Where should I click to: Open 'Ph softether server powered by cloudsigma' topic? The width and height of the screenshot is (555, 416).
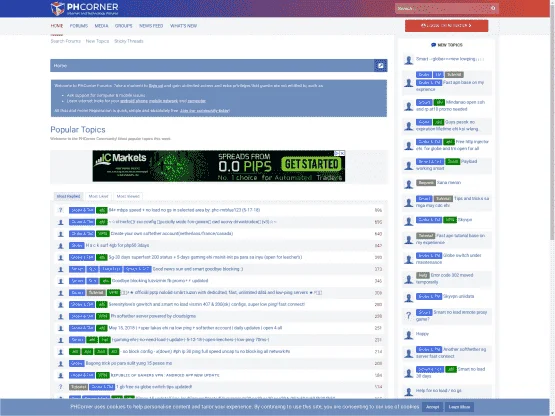pos(153,316)
